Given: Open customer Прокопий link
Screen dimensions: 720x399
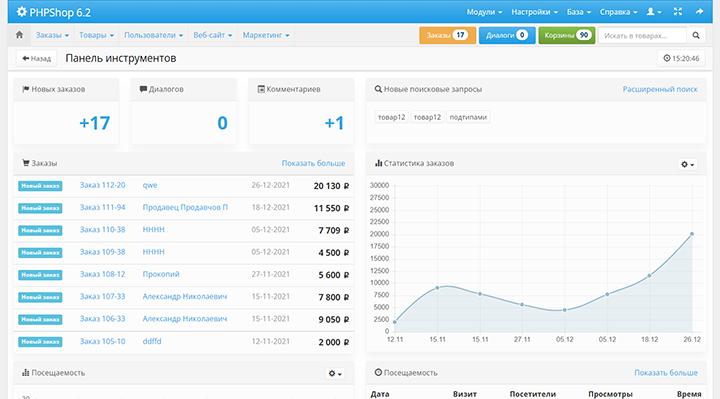Looking at the screenshot, I should click(161, 274).
